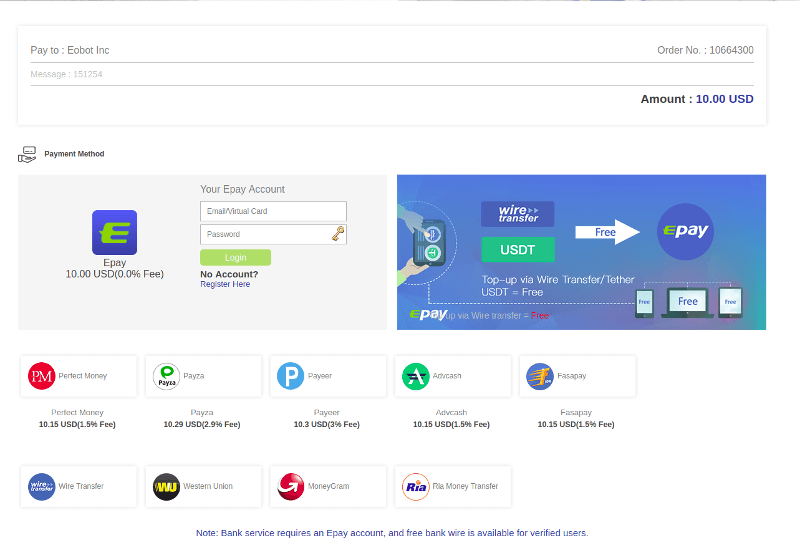The image size is (800, 553).
Task: Choose the Perfect Money payment option label
Action: point(83,376)
